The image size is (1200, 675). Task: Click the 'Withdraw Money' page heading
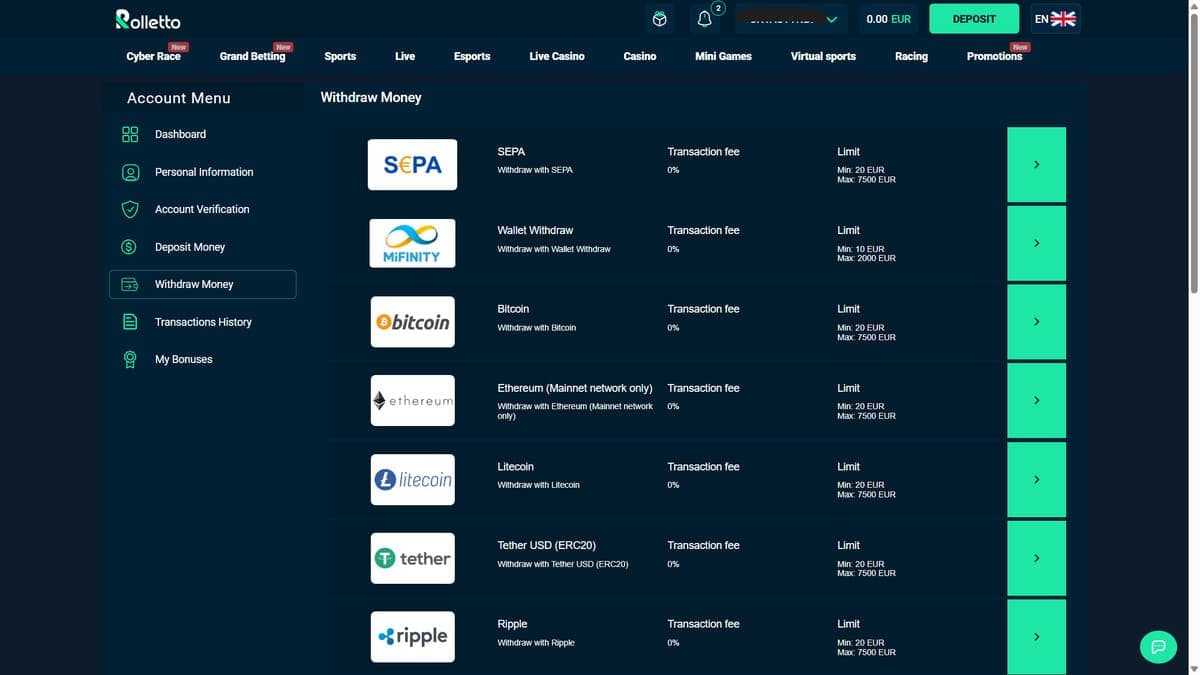tap(371, 97)
